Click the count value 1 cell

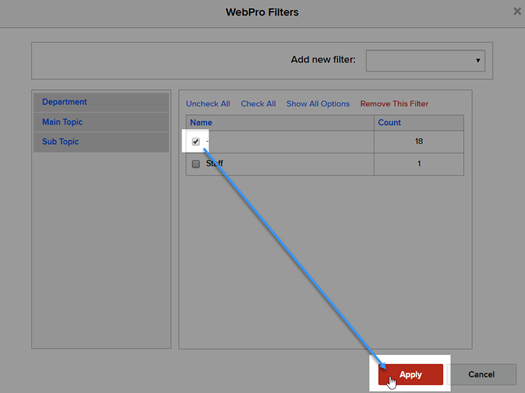(419, 164)
